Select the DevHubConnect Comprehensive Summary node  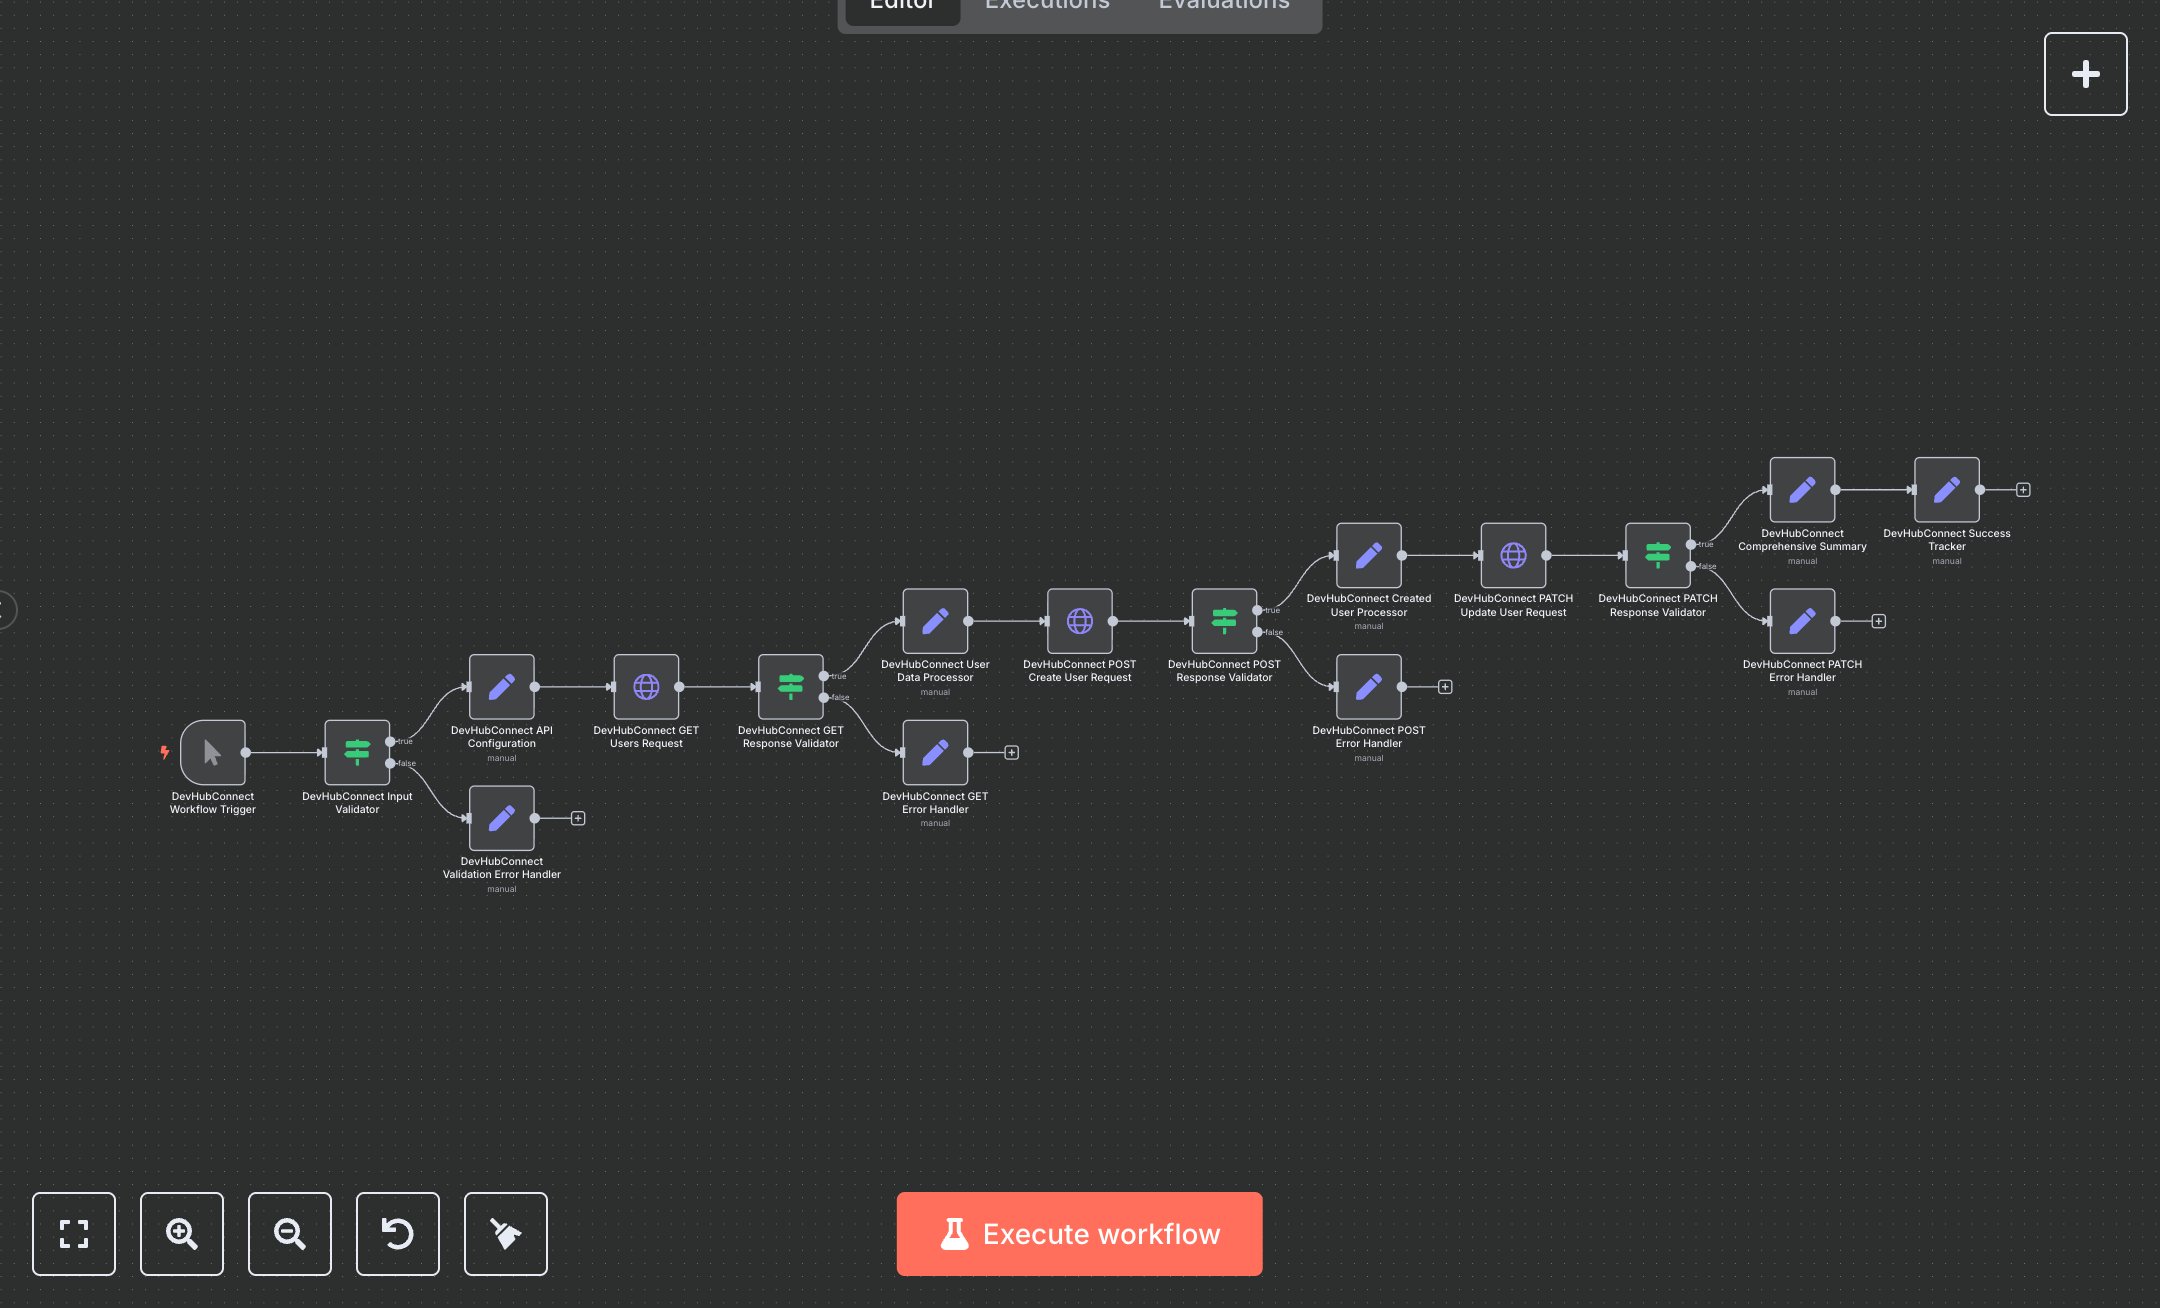1801,490
